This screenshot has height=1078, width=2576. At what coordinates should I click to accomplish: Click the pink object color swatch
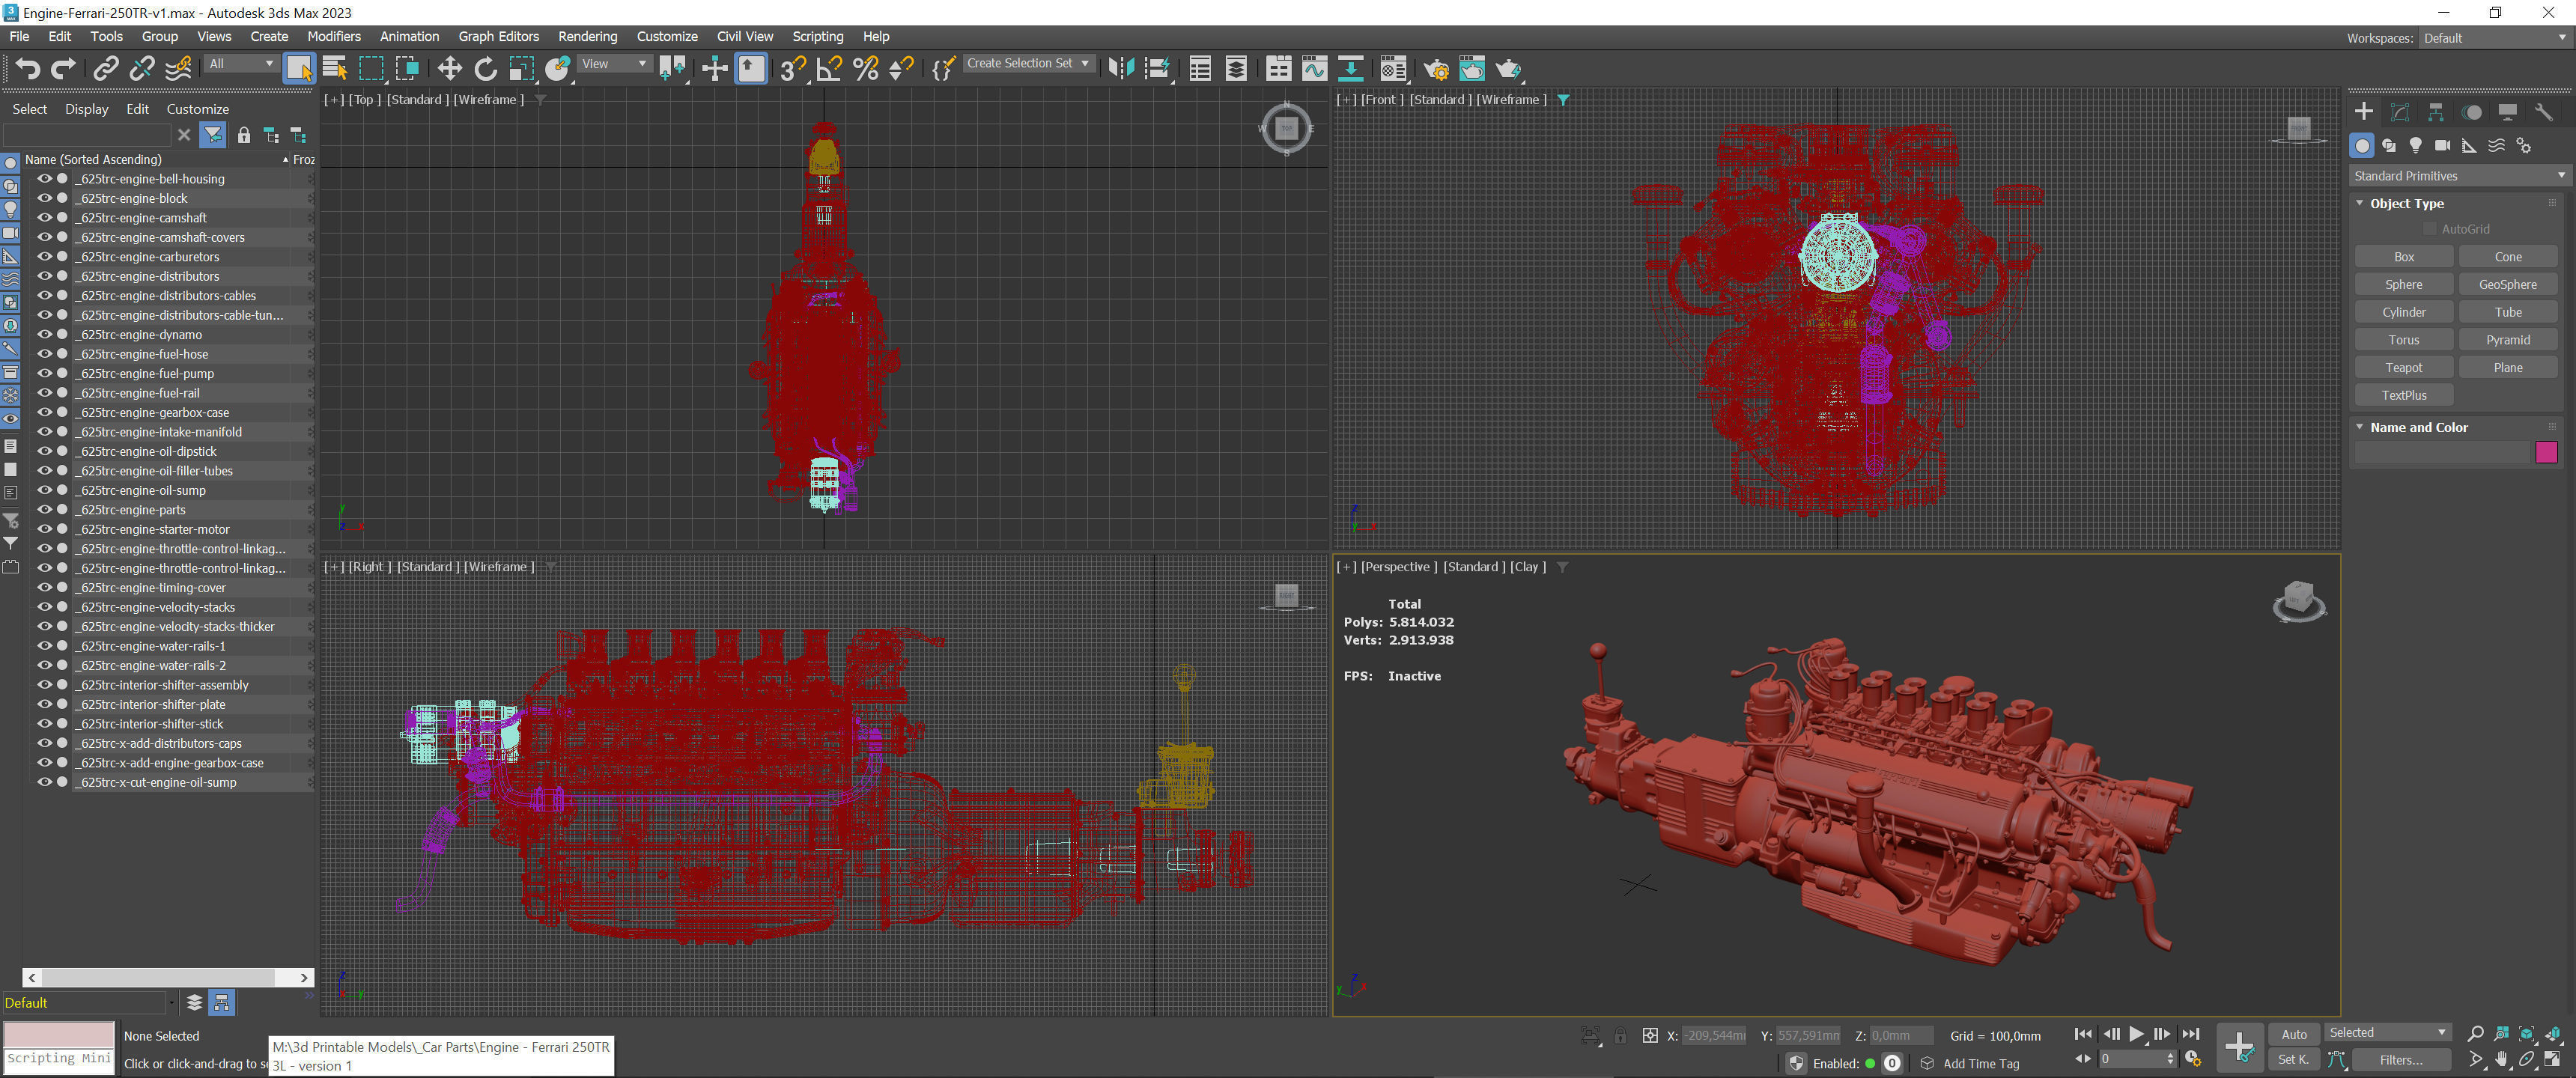tap(2546, 453)
